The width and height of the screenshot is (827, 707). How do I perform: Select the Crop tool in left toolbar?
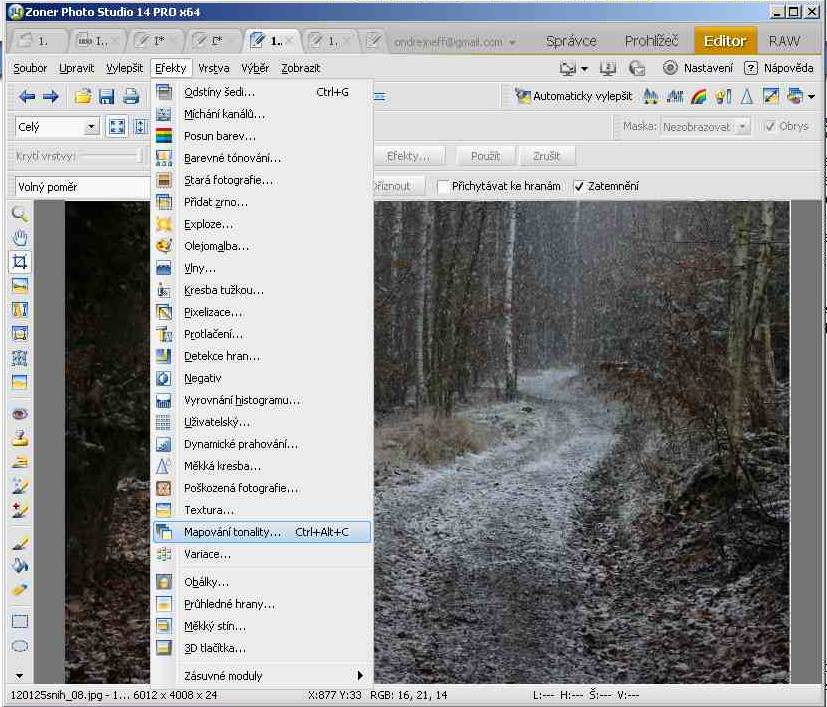[19, 262]
